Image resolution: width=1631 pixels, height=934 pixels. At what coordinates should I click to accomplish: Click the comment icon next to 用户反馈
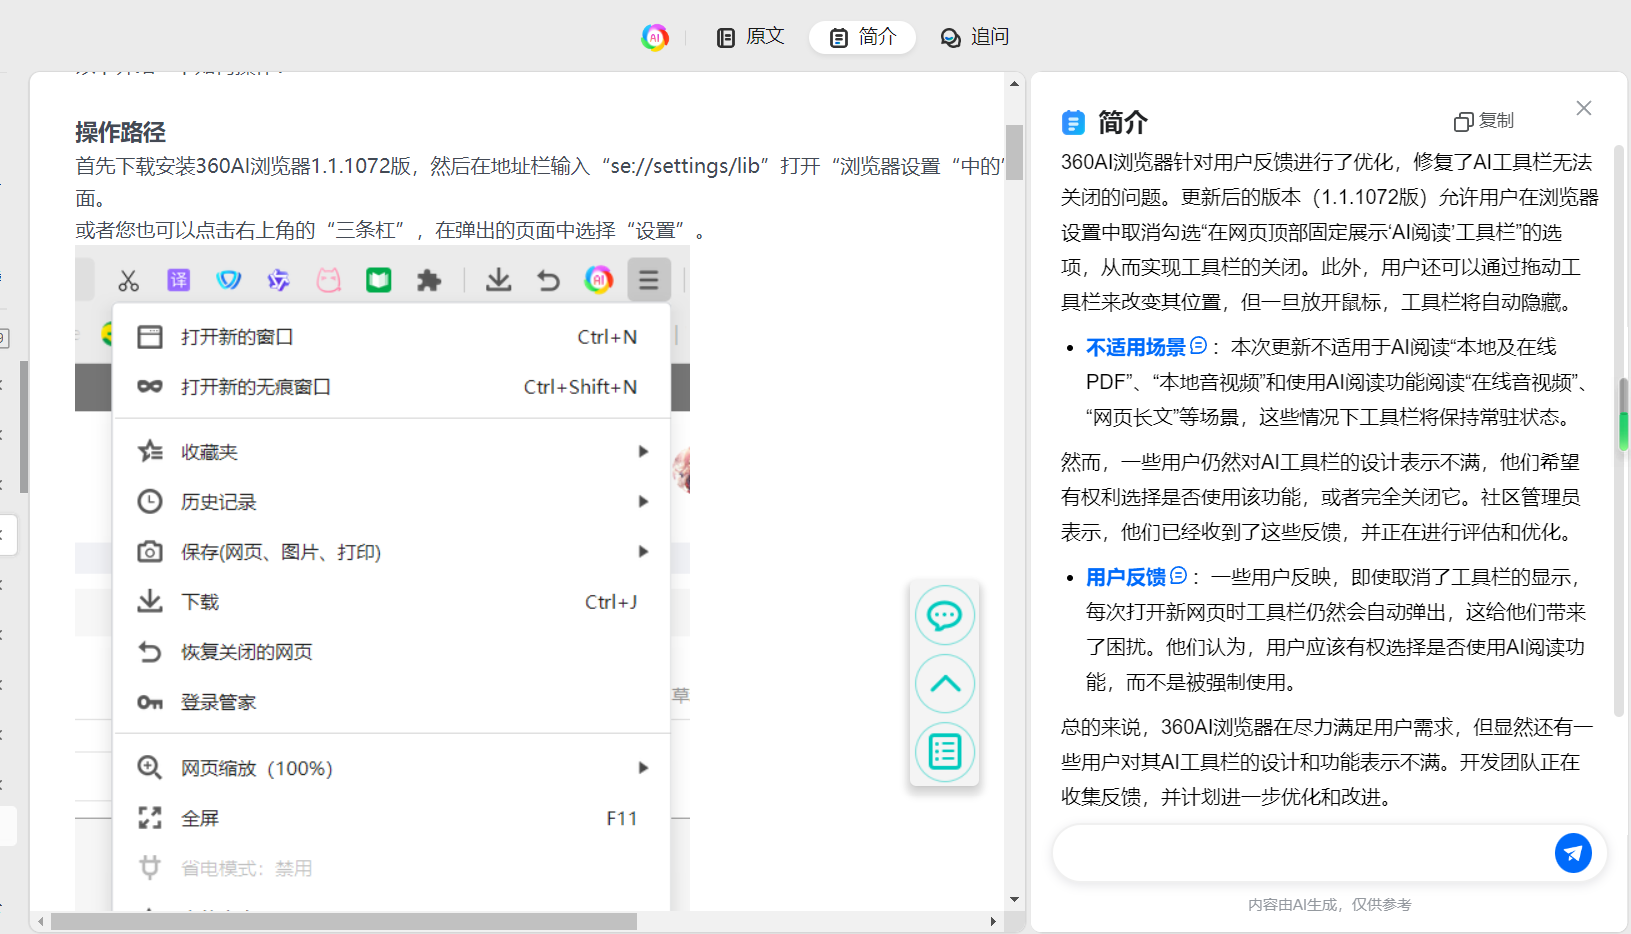(1178, 576)
